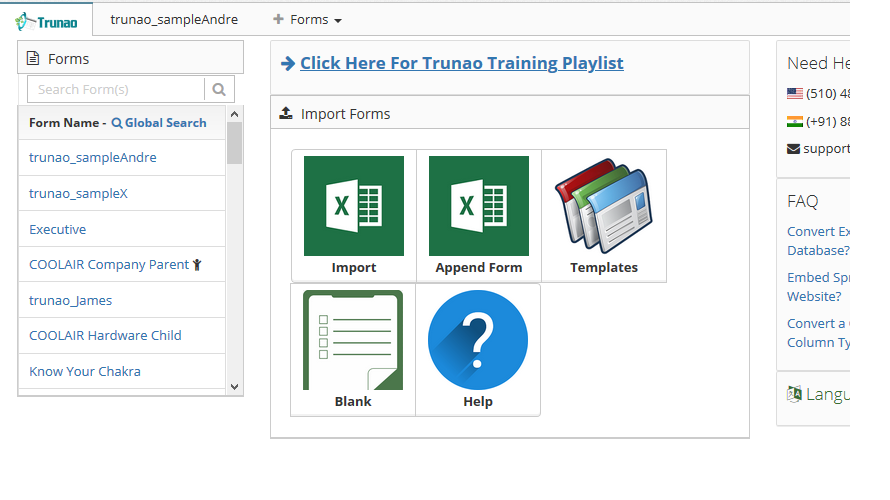Click the form list scroll-up arrow
Screen dimensions: 890x500
pyautogui.click(x=234, y=114)
